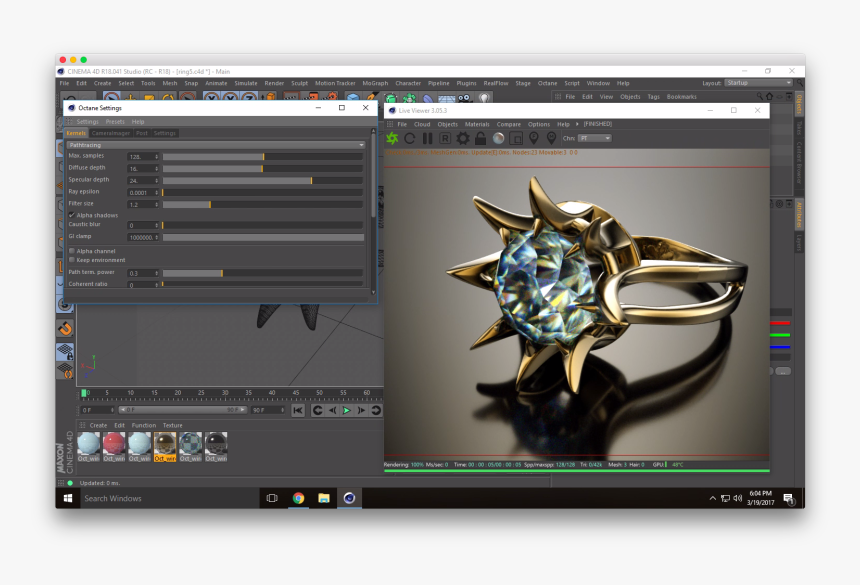Open Live Viewer render settings gear
The width and height of the screenshot is (860, 585).
coord(462,140)
